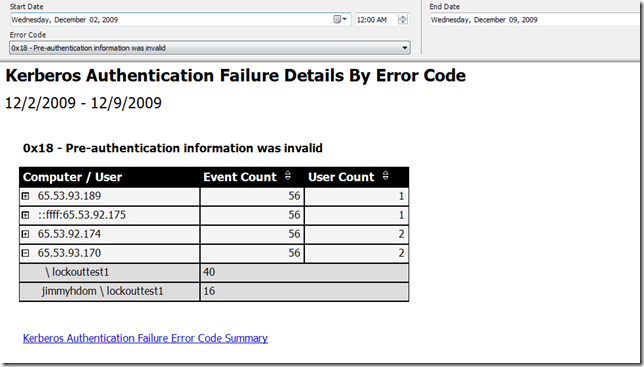
Task: Select the 65.53.93.170 computer text
Action: point(69,252)
